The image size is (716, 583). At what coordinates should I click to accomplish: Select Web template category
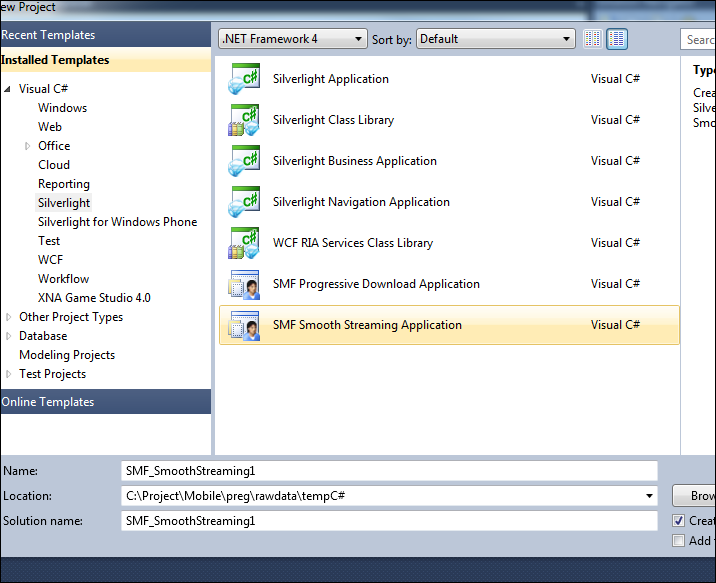(50, 127)
